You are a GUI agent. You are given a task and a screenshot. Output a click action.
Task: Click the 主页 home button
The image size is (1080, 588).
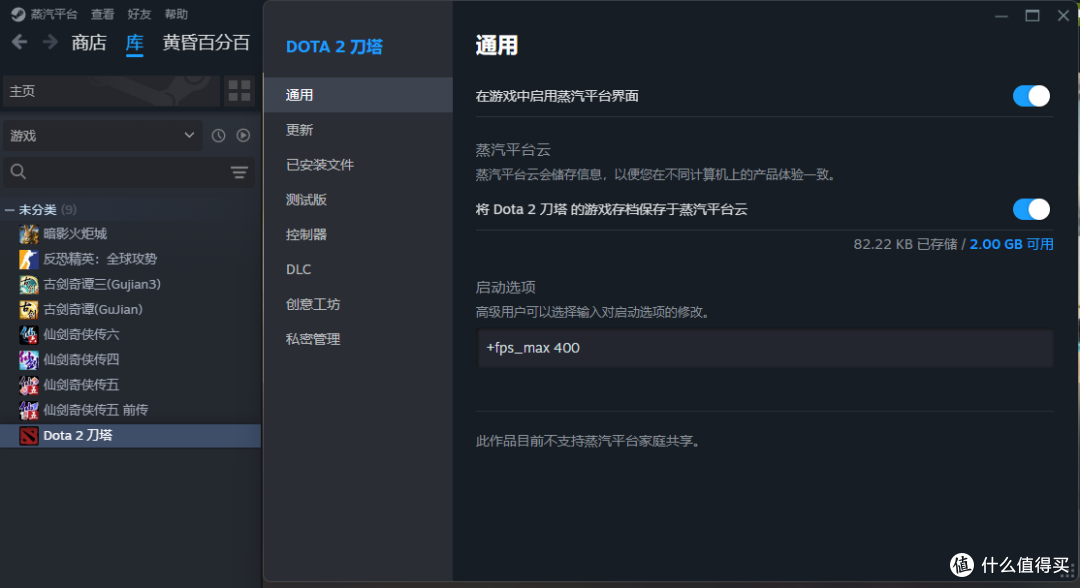112,91
